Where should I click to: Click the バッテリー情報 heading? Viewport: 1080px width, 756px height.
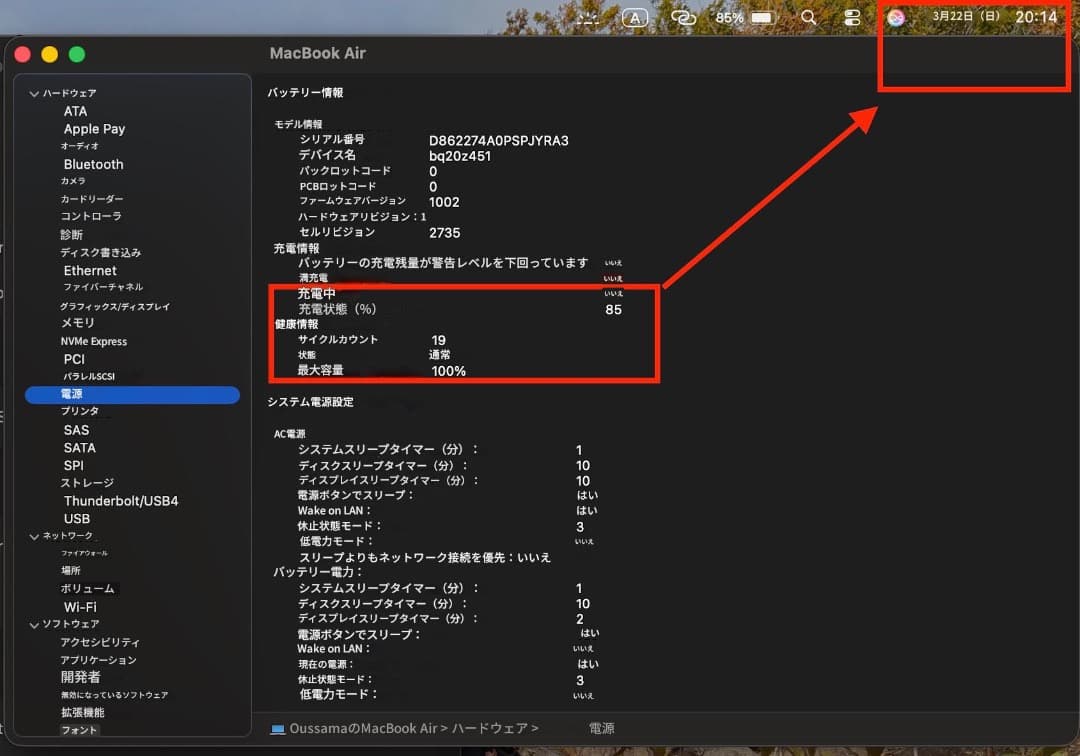point(305,92)
